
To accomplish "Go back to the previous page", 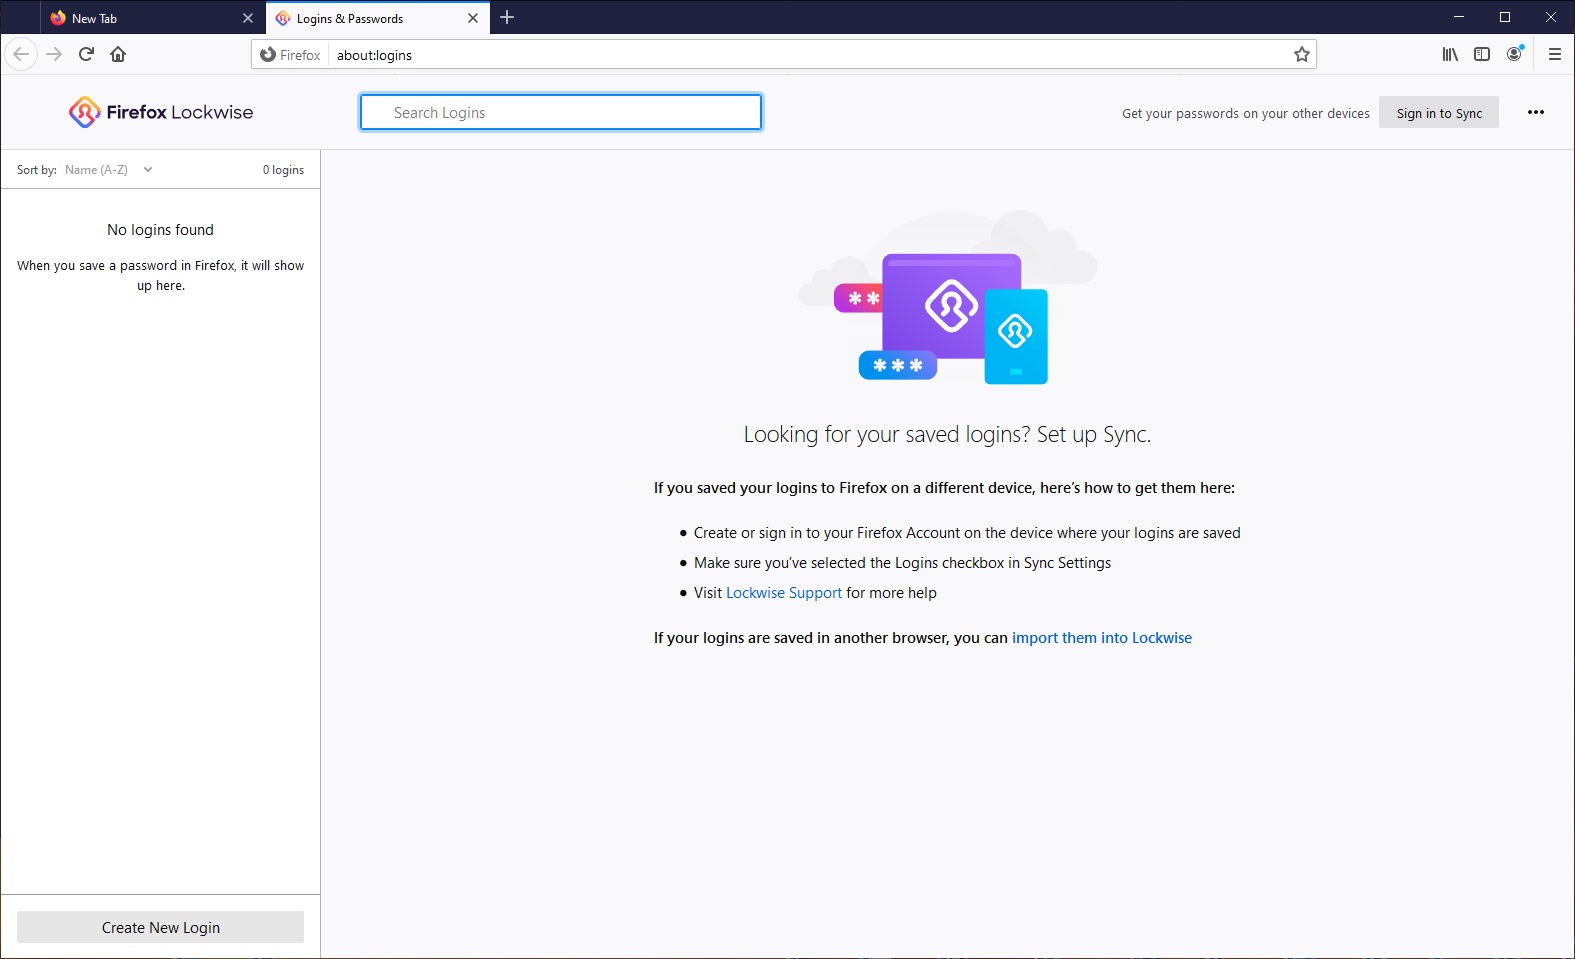I will click(x=21, y=54).
